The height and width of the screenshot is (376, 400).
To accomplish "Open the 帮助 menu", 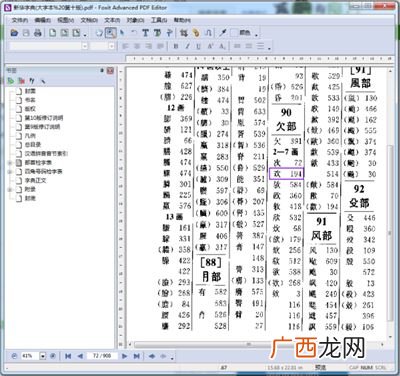I will point(182,20).
